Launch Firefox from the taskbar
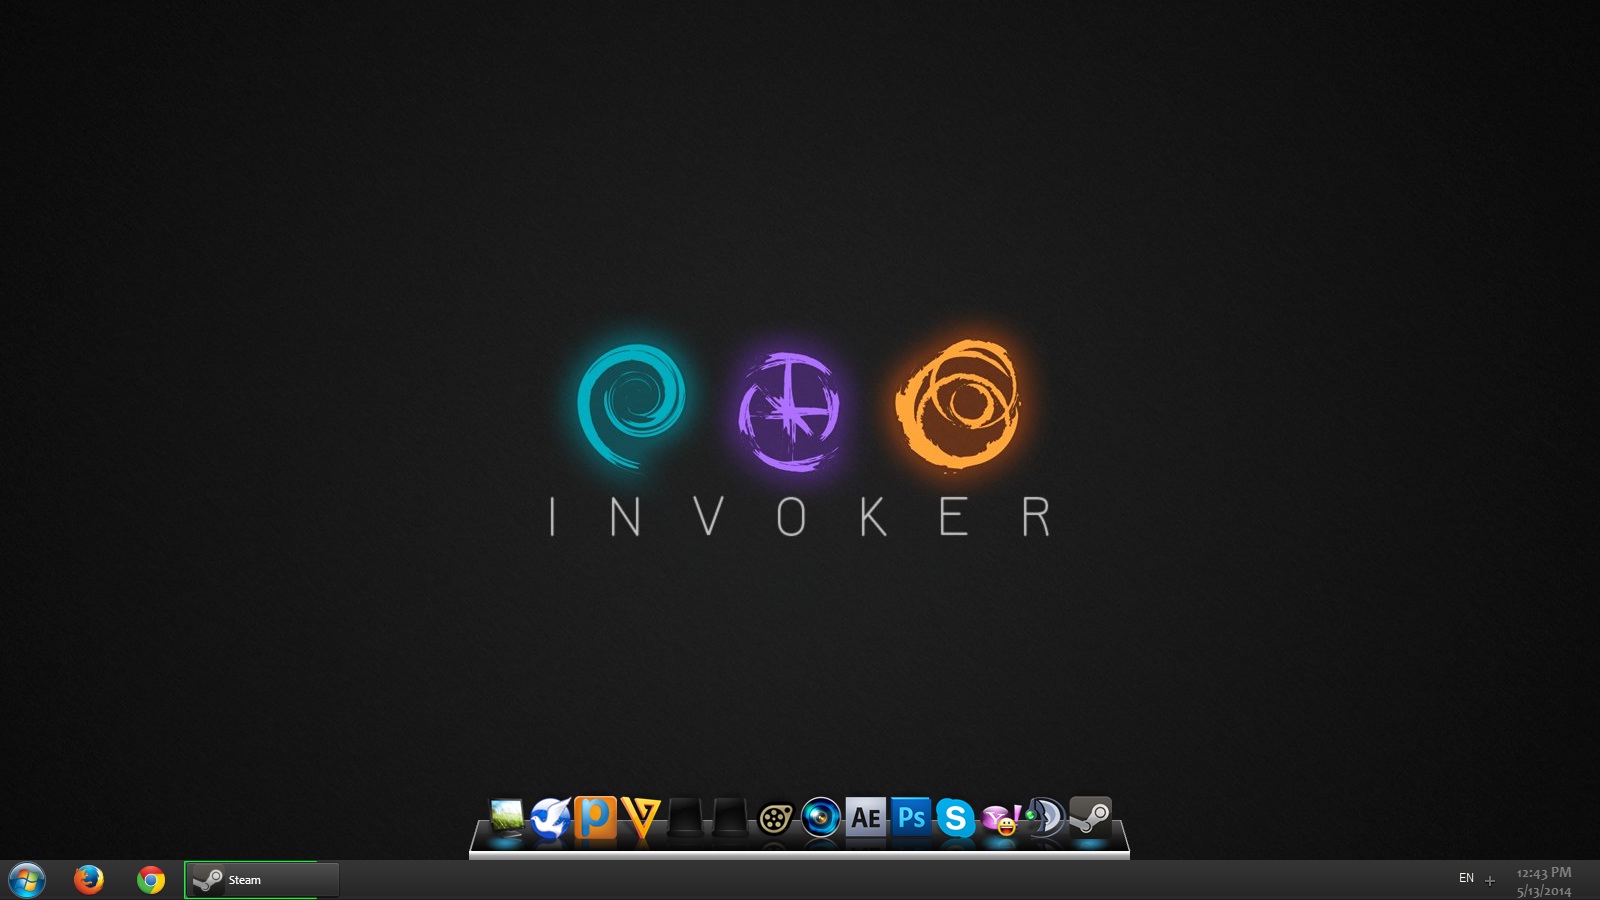The height and width of the screenshot is (900, 1600). tap(89, 880)
